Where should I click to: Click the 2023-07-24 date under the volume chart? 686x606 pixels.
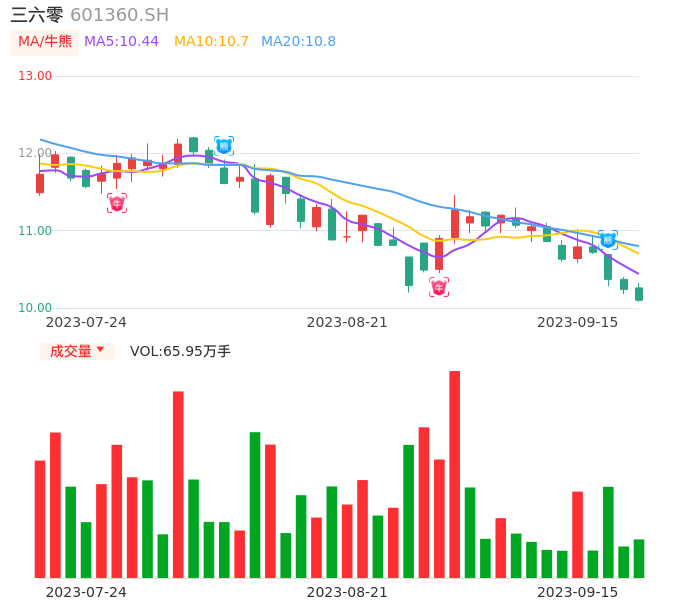86,592
